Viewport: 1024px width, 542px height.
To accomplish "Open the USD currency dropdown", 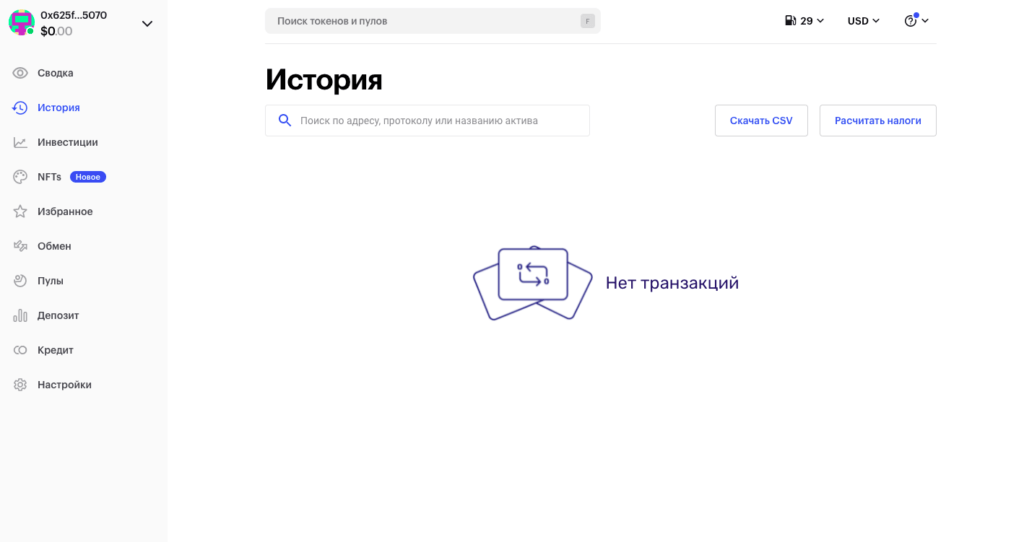I will tap(863, 21).
